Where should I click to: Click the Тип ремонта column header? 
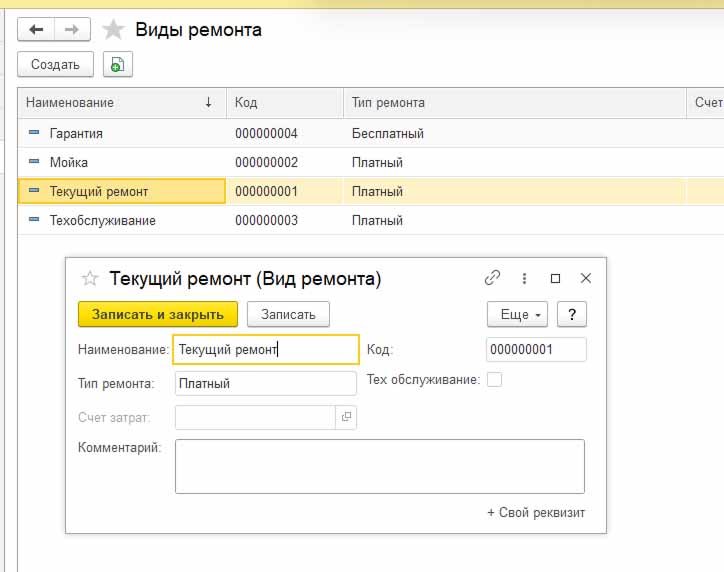pos(388,102)
